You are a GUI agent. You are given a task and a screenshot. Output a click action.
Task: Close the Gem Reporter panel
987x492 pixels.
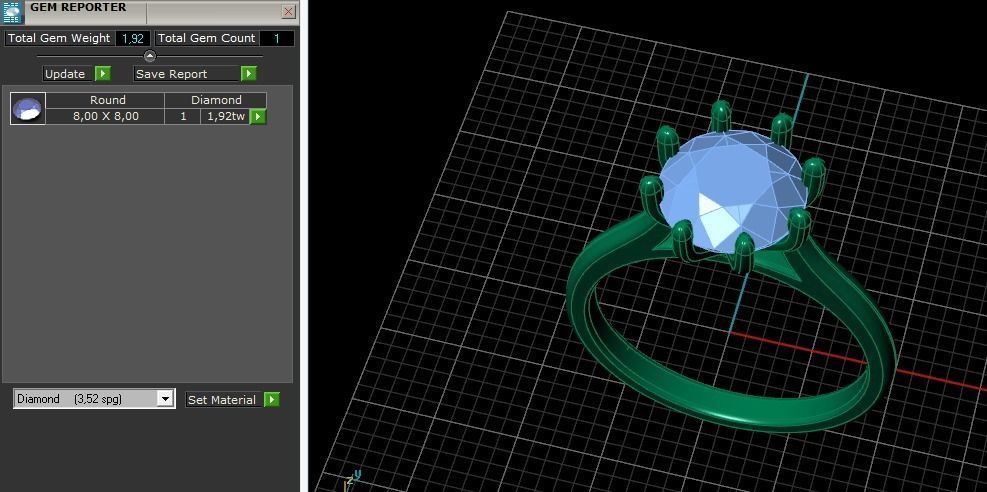(x=288, y=11)
